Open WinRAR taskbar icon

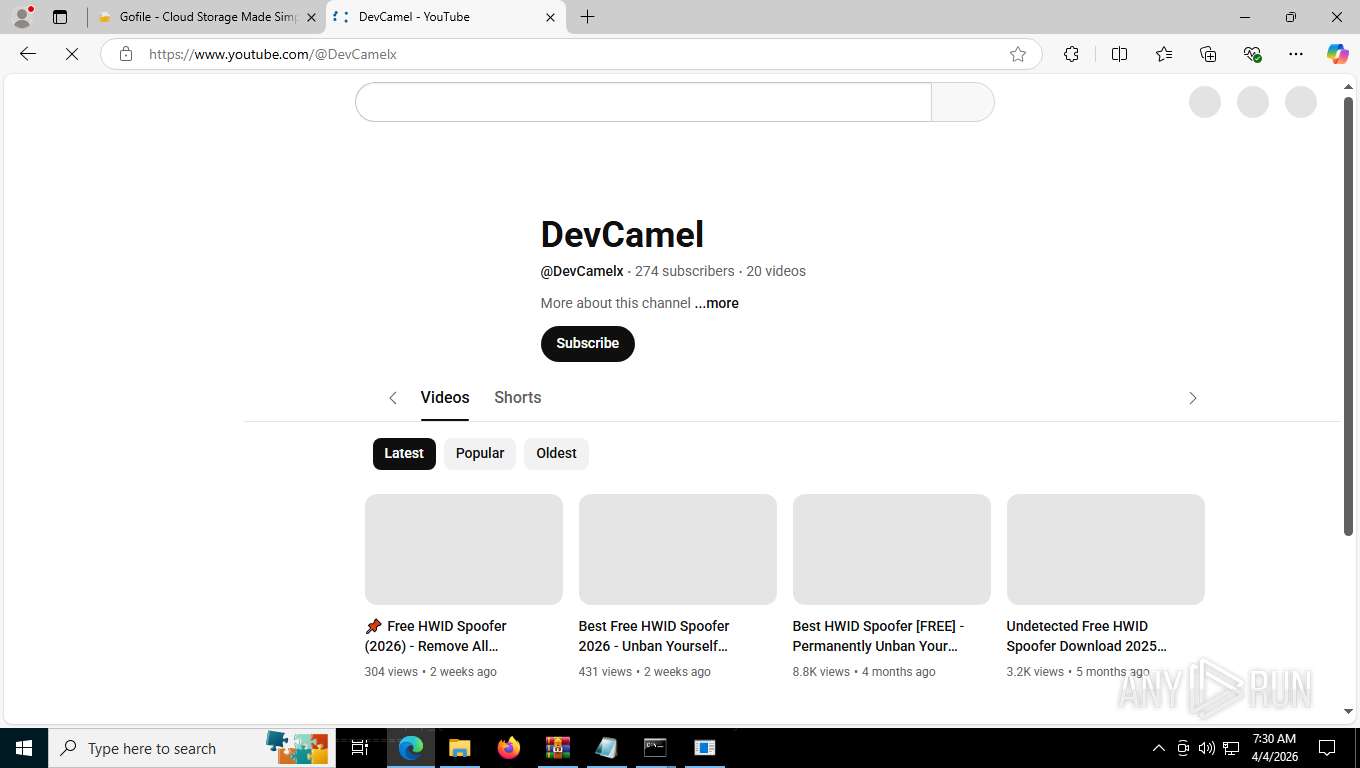pos(558,748)
